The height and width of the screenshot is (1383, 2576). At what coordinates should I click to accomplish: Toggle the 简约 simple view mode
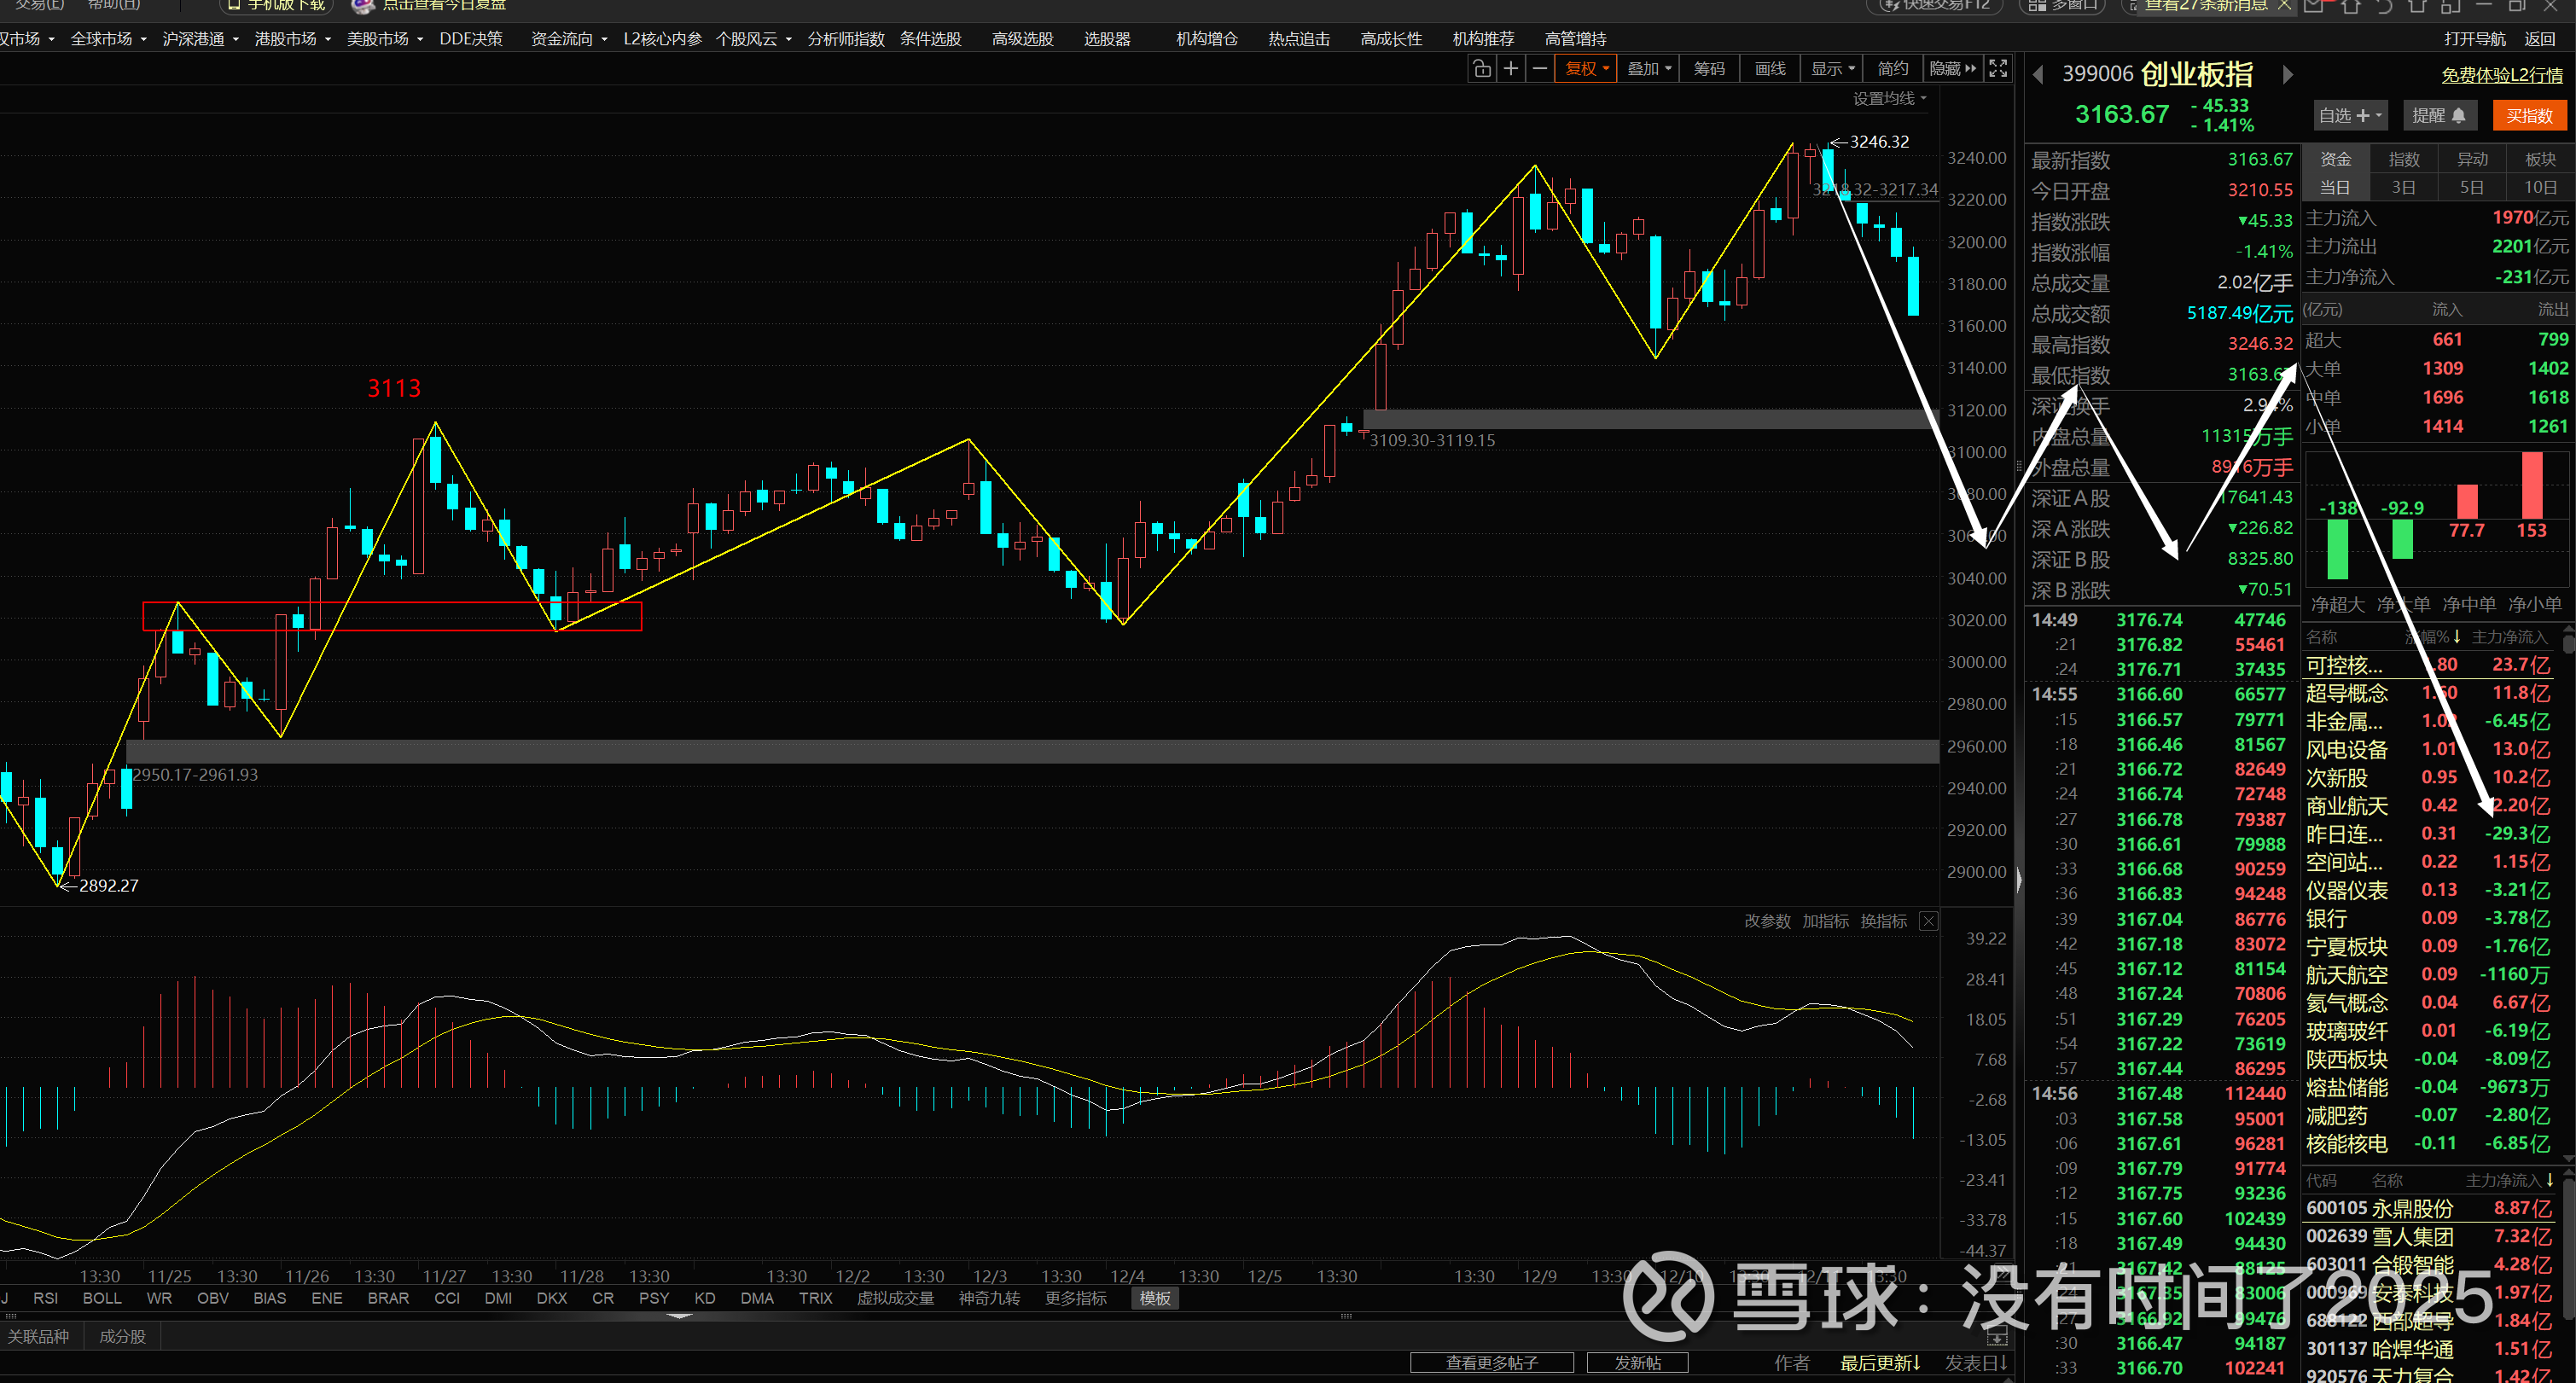tap(1892, 69)
